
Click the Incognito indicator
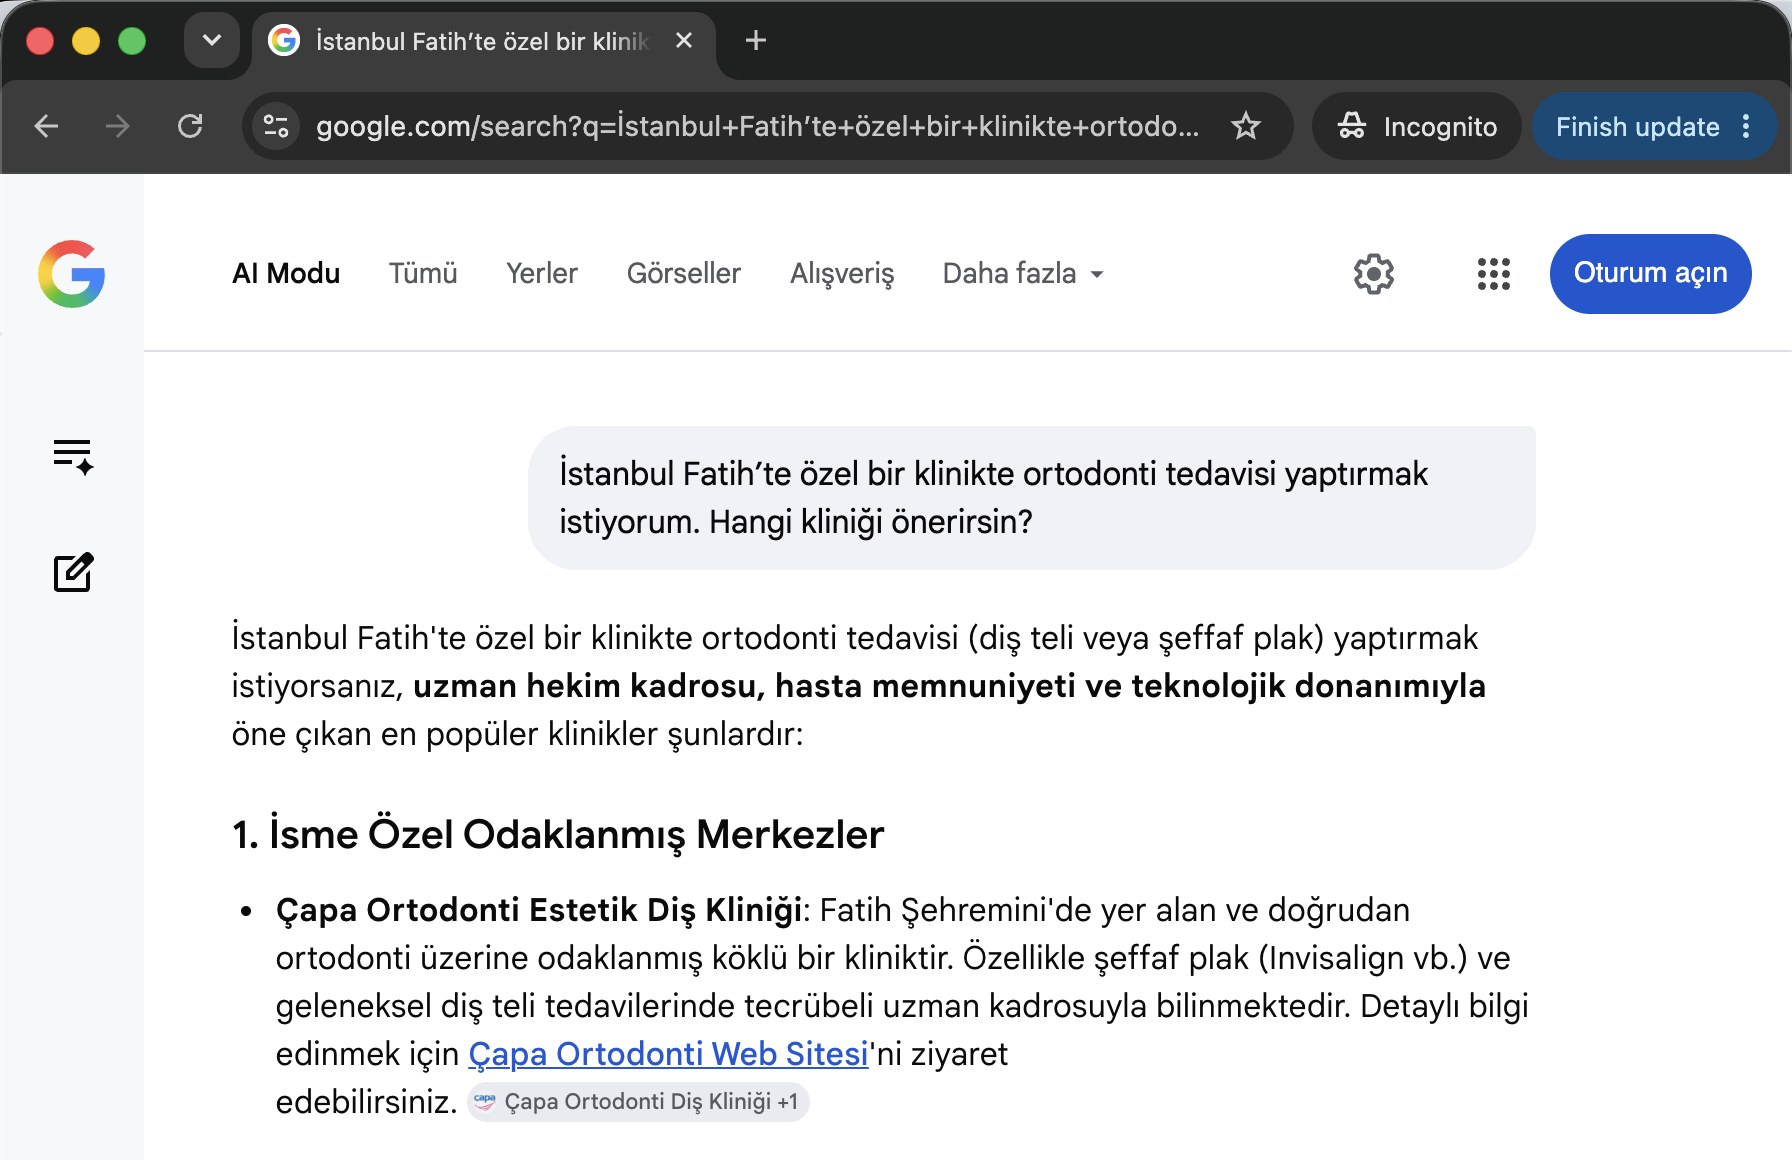[x=1417, y=126]
